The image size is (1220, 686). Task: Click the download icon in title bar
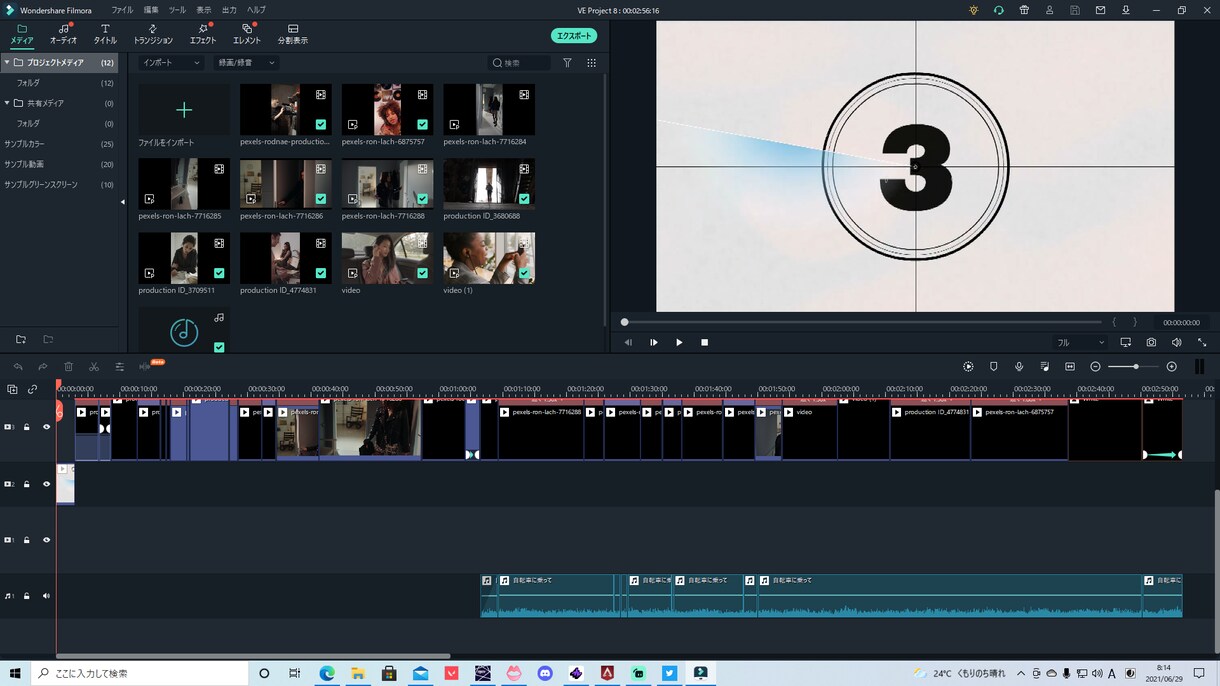1126,10
